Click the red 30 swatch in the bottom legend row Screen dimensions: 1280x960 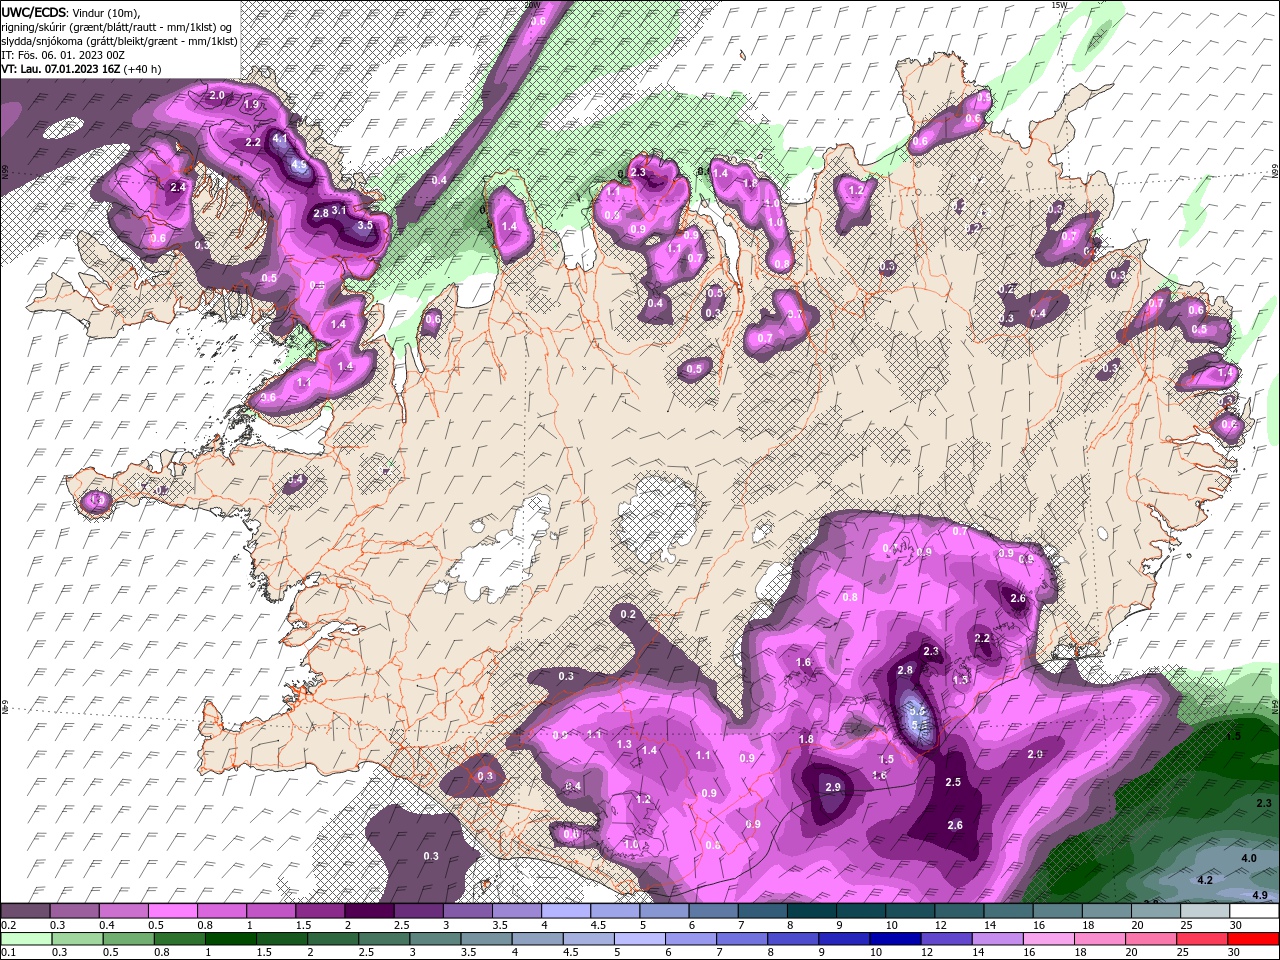pos(1255,938)
